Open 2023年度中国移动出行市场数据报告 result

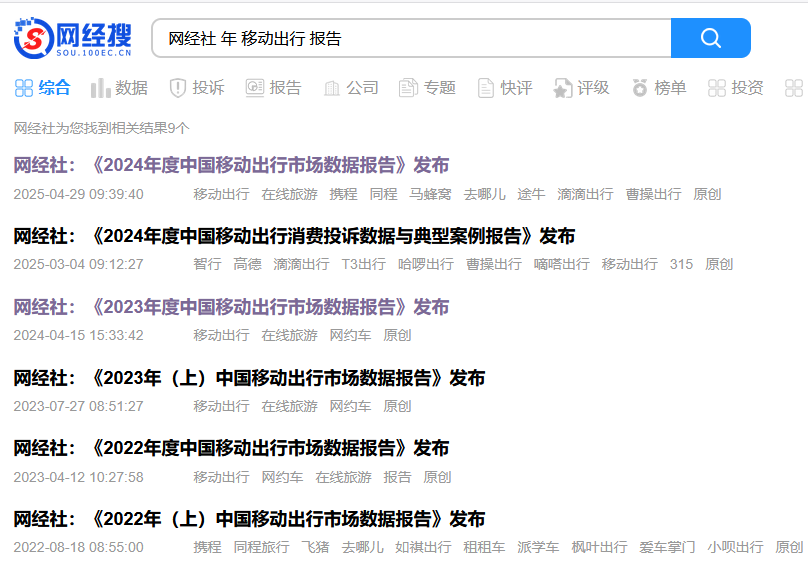[x=231, y=307]
